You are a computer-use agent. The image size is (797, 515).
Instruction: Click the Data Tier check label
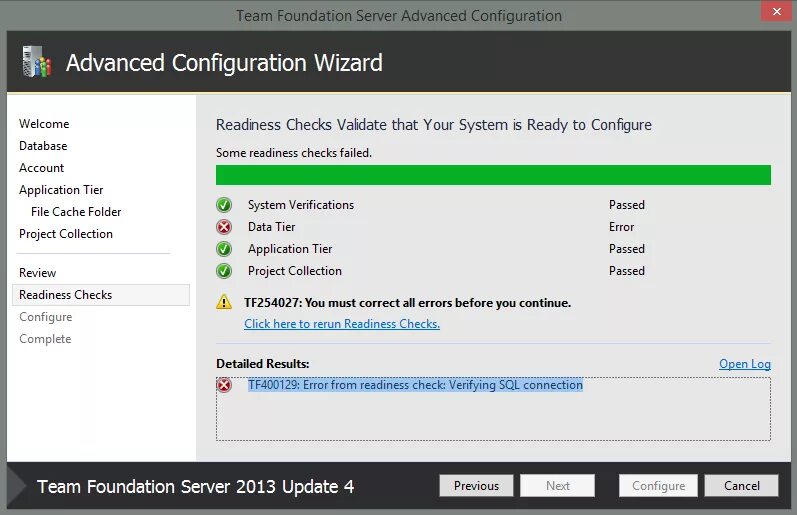[x=271, y=227]
